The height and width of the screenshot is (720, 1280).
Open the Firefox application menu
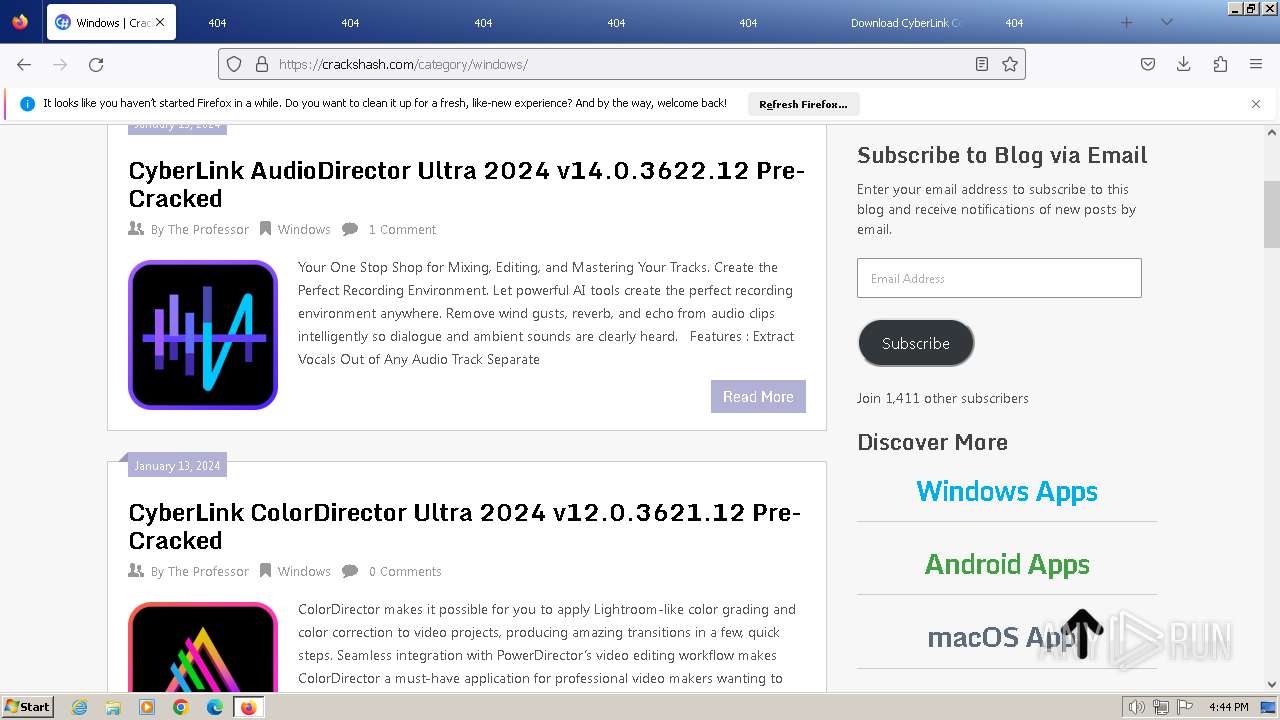(1256, 64)
